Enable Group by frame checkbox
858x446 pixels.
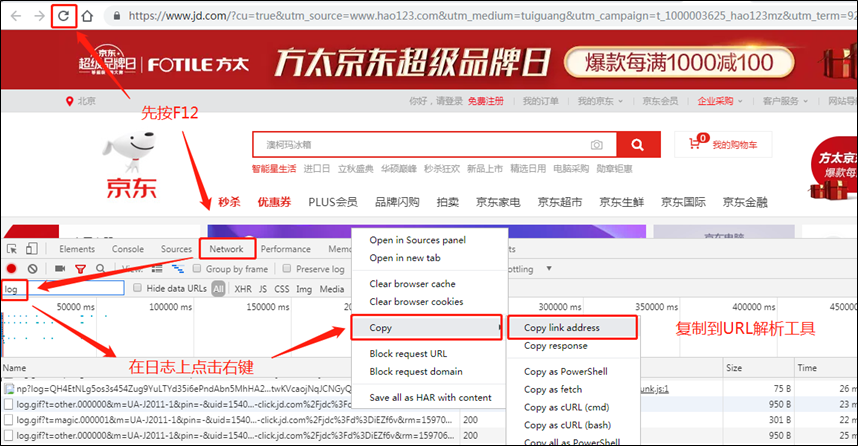click(197, 269)
